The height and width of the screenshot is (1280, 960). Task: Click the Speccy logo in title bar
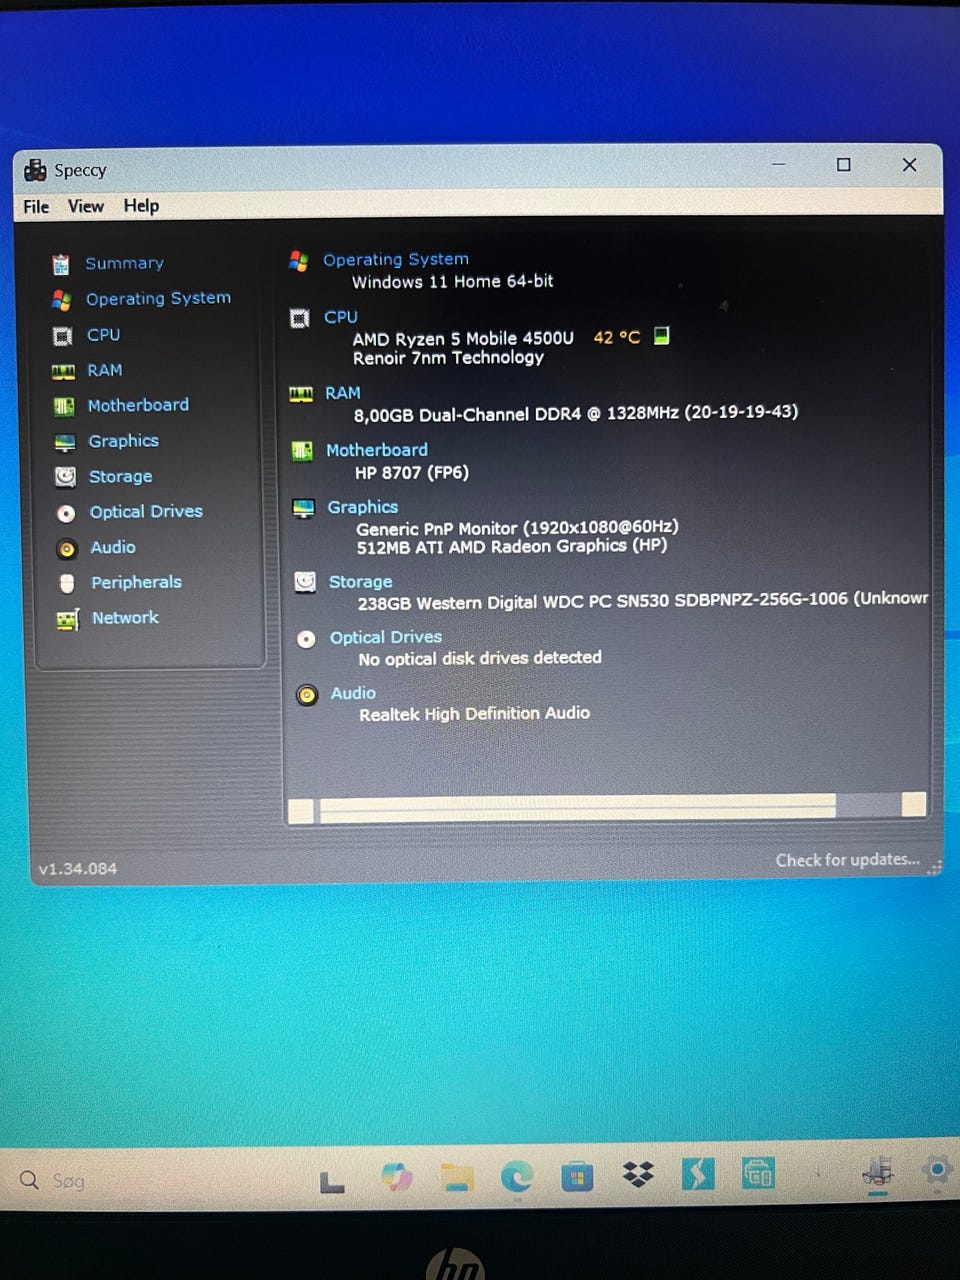tap(35, 170)
